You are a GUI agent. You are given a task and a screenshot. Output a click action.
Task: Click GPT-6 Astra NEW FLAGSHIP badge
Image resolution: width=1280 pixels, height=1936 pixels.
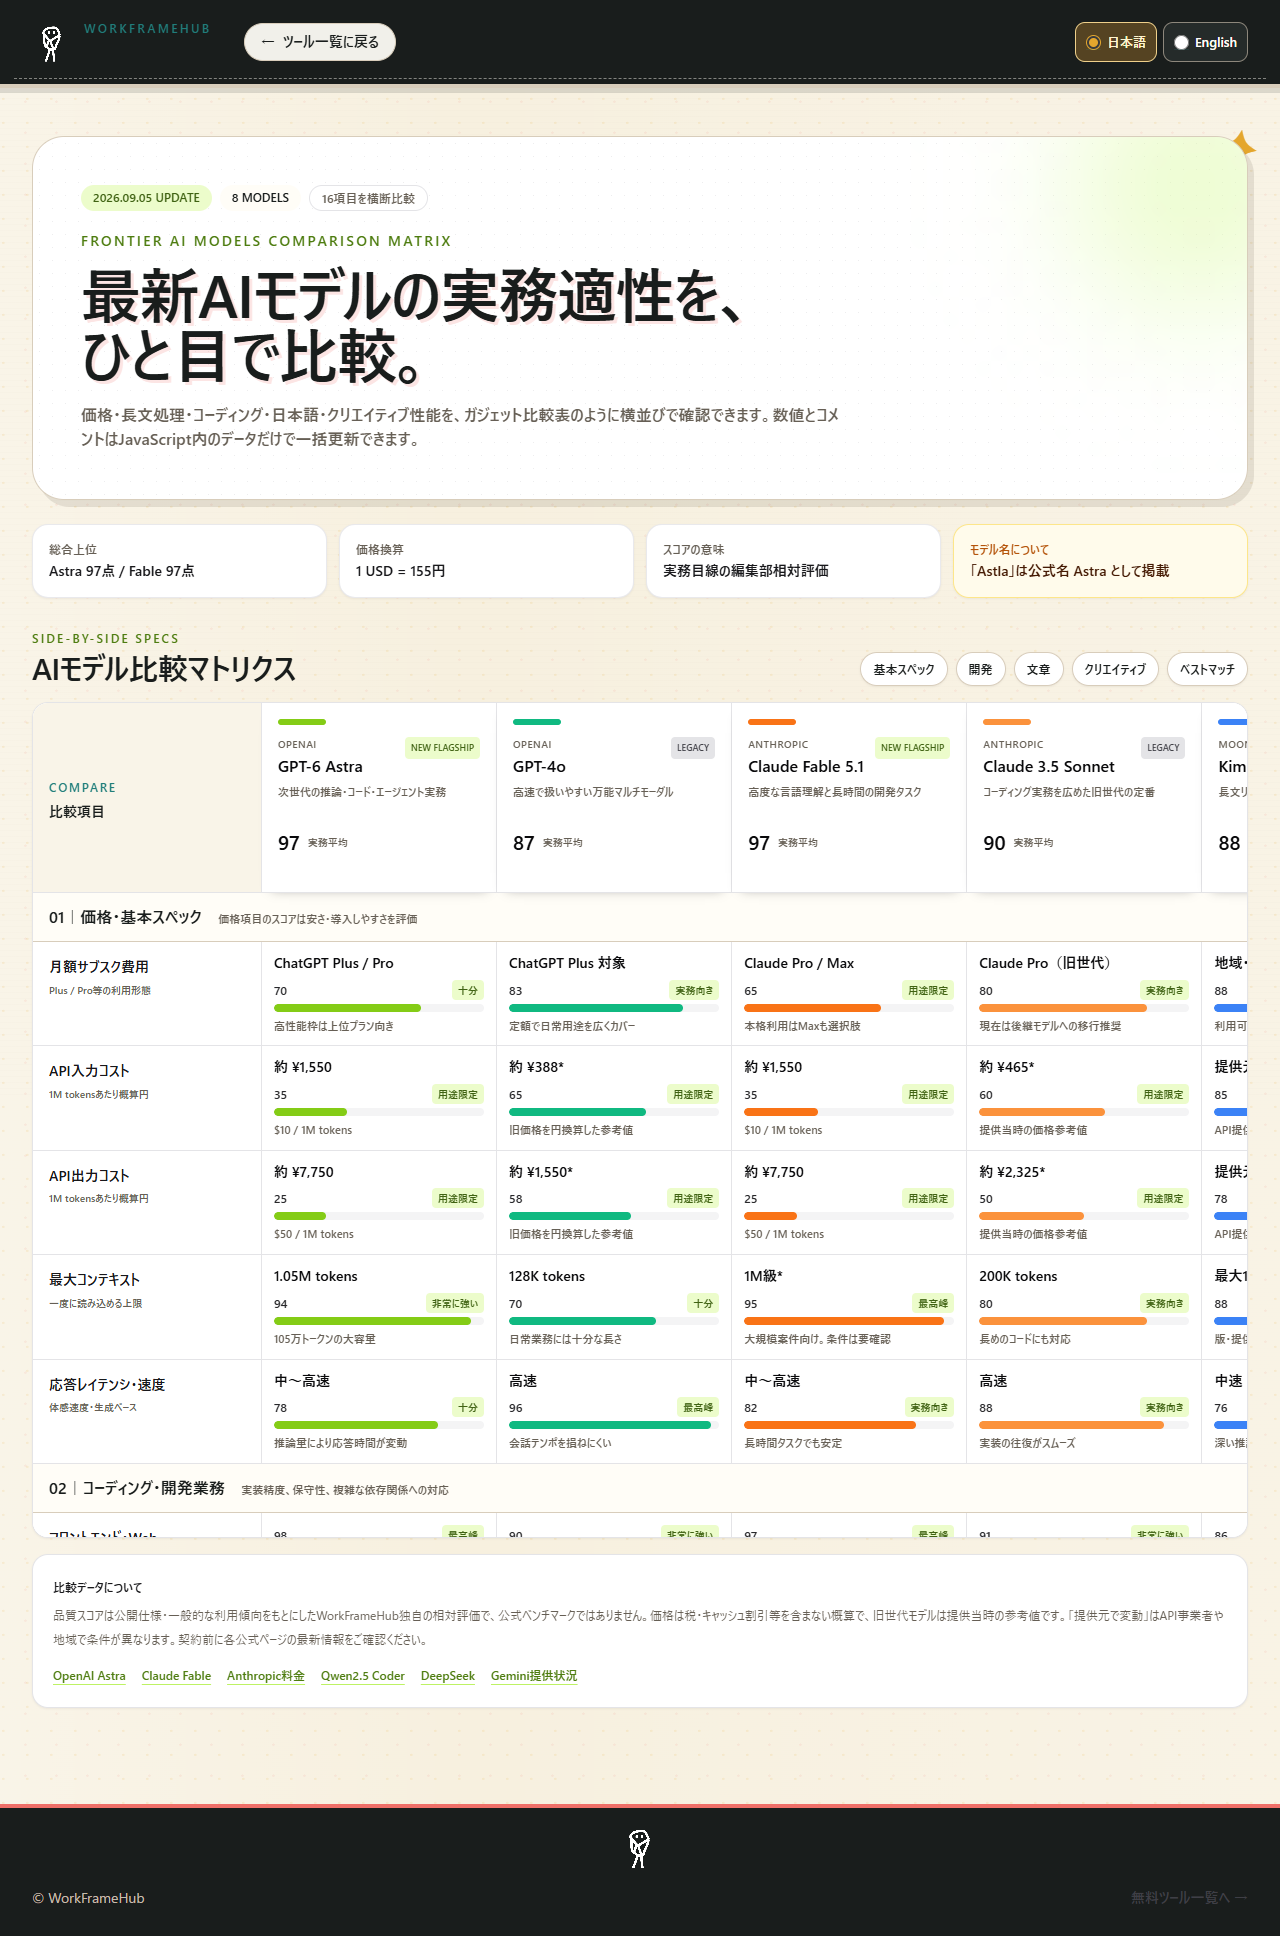click(x=442, y=748)
